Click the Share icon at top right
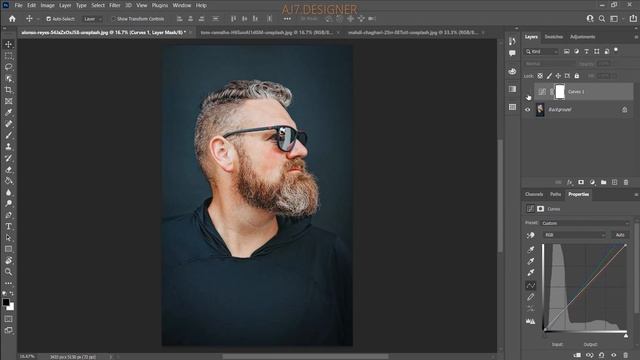Screen dimensions: 640x360 coord(633,19)
